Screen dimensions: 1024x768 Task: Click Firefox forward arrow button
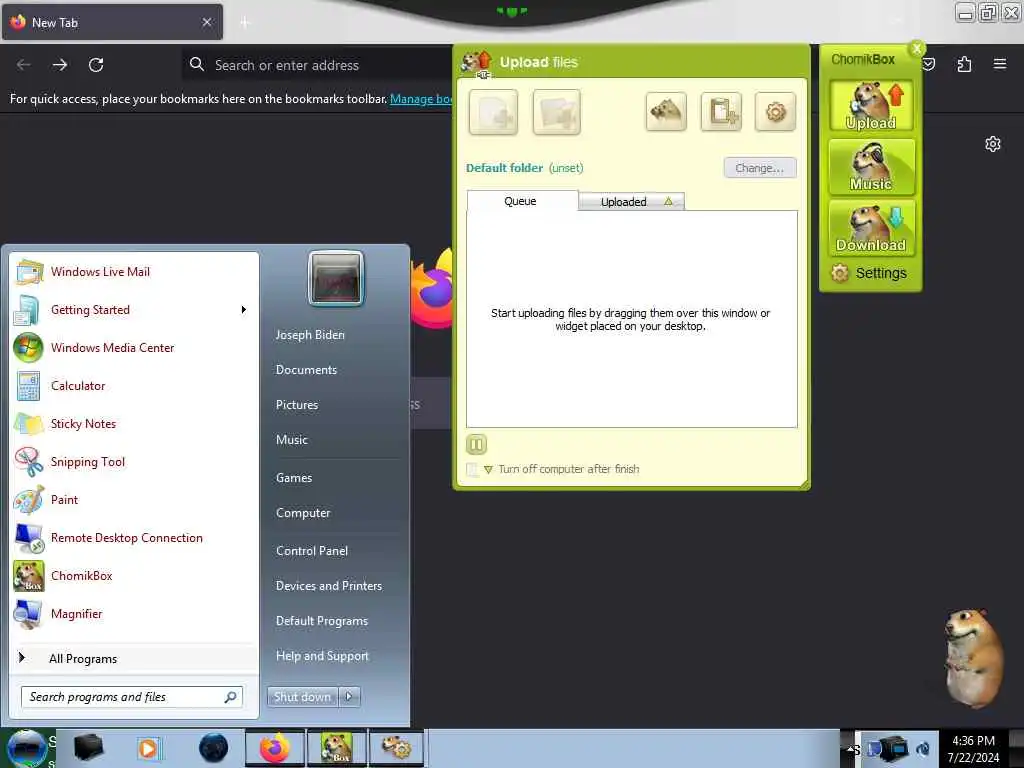[60, 65]
